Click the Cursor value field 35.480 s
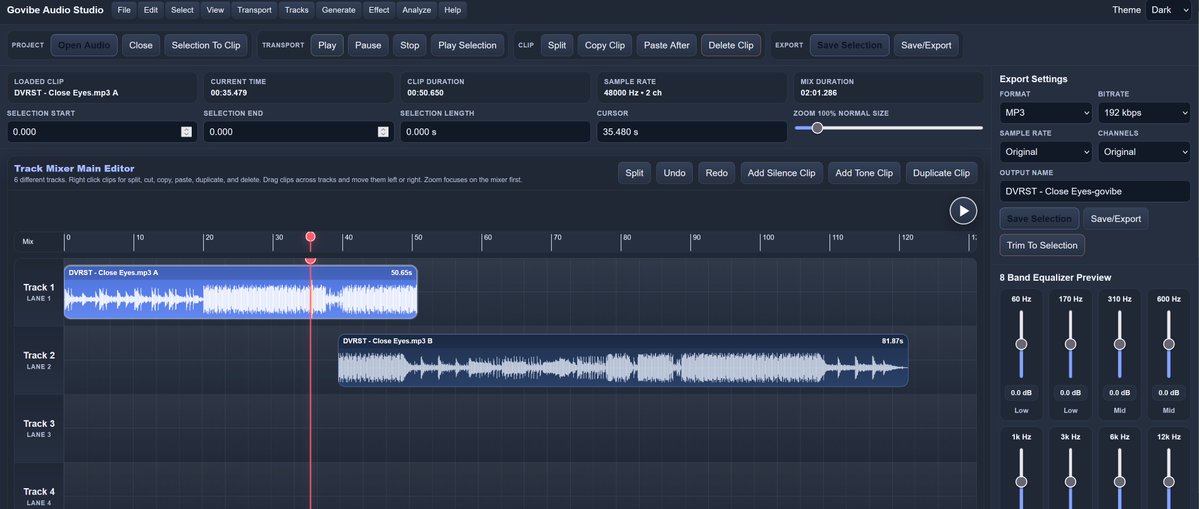1199x509 pixels. click(x=691, y=132)
